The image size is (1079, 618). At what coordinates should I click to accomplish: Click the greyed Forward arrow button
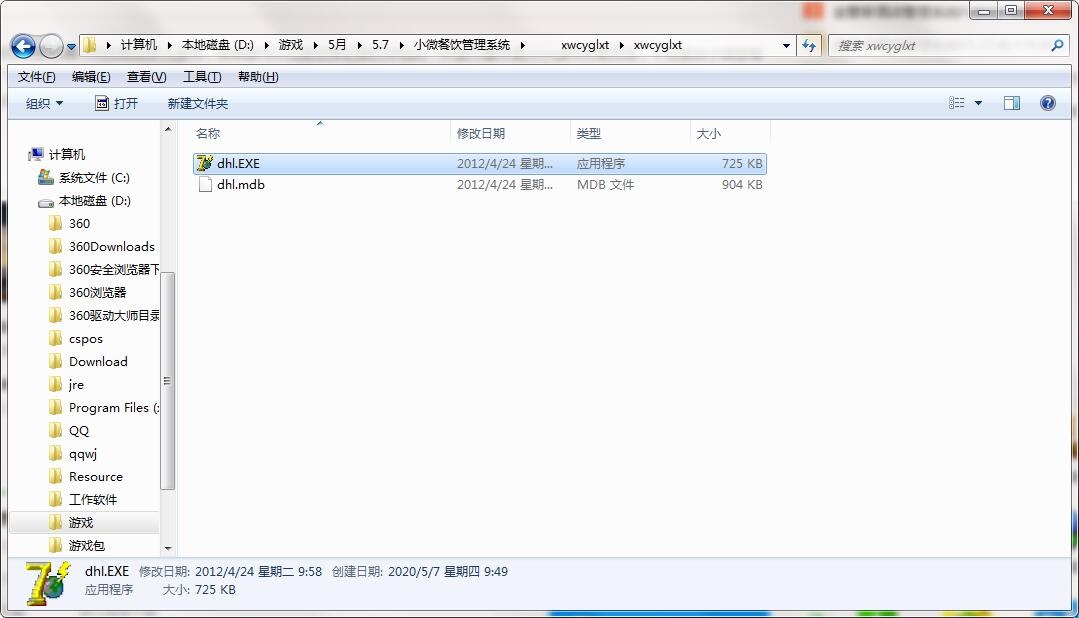click(x=52, y=46)
